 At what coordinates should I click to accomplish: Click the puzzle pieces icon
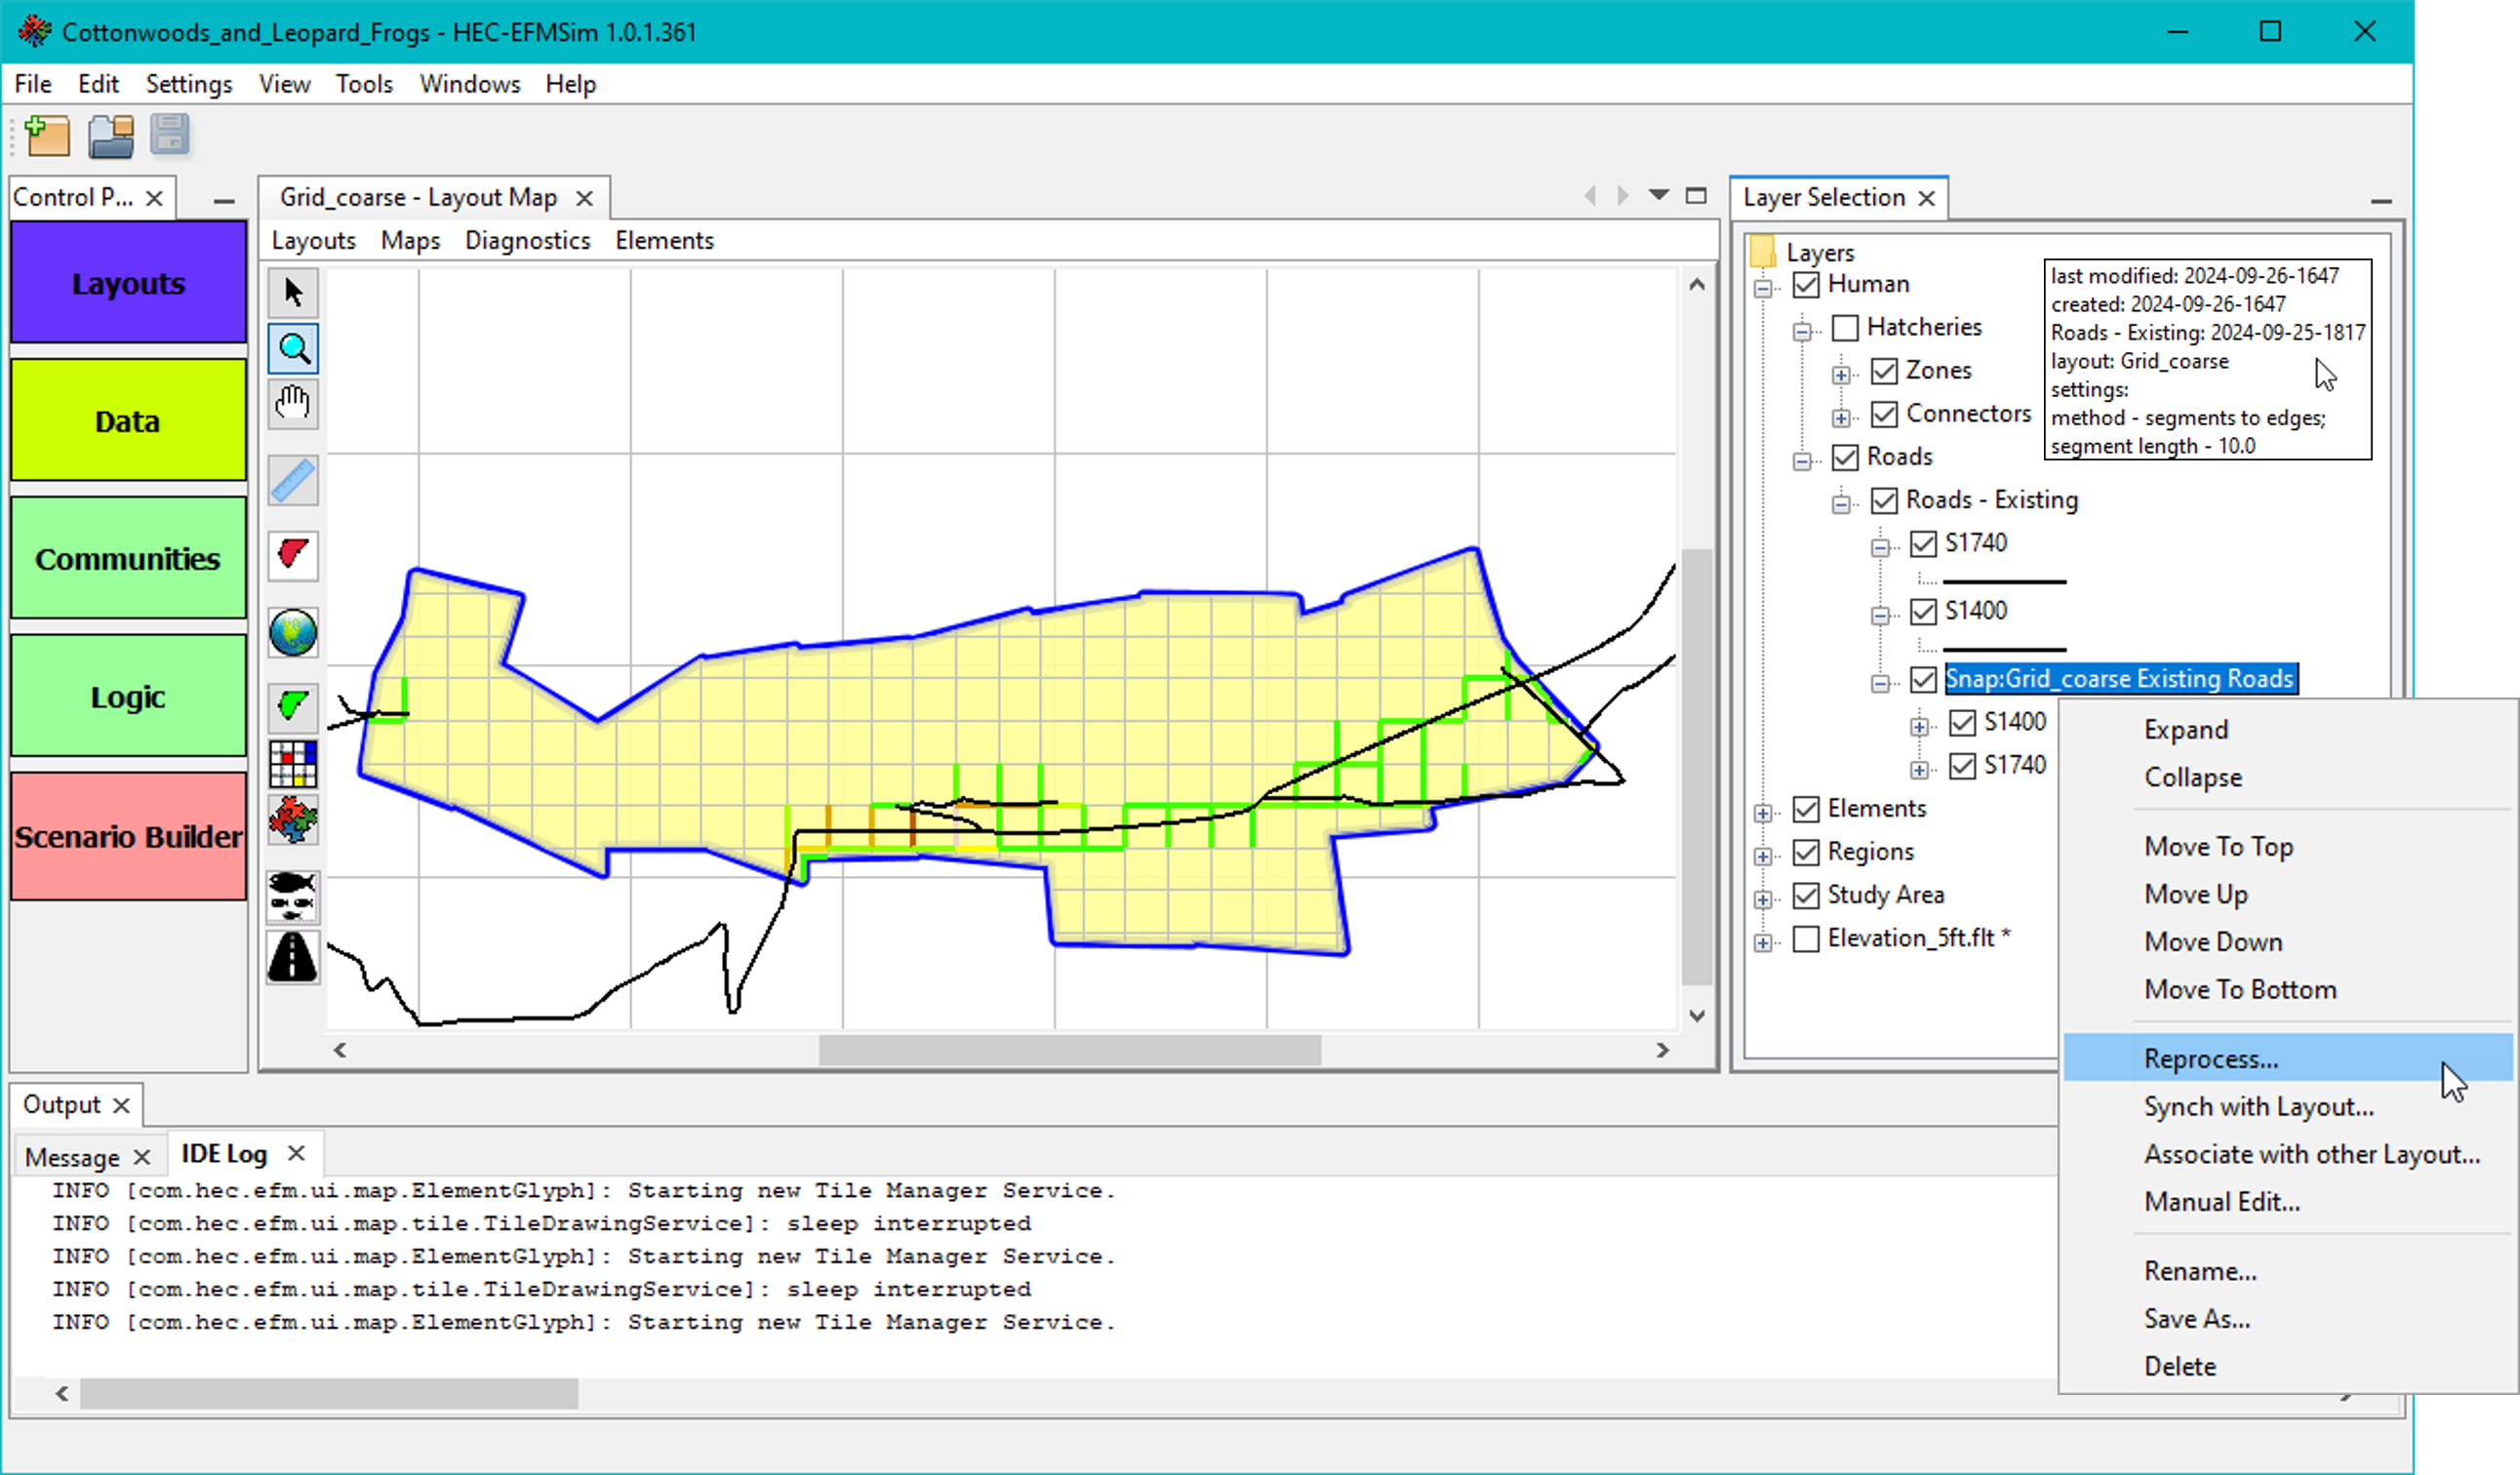coord(293,820)
